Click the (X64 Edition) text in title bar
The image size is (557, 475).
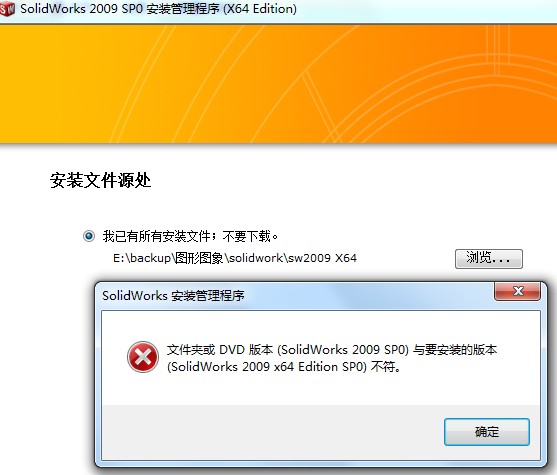pos(260,9)
